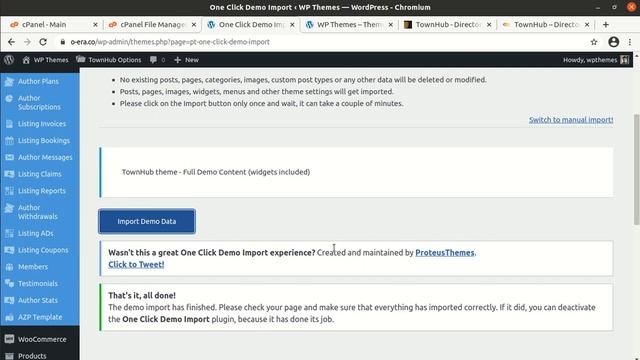The height and width of the screenshot is (360, 640).
Task: Select the TownHub theme Full Demo Content box
Action: [x=356, y=172]
